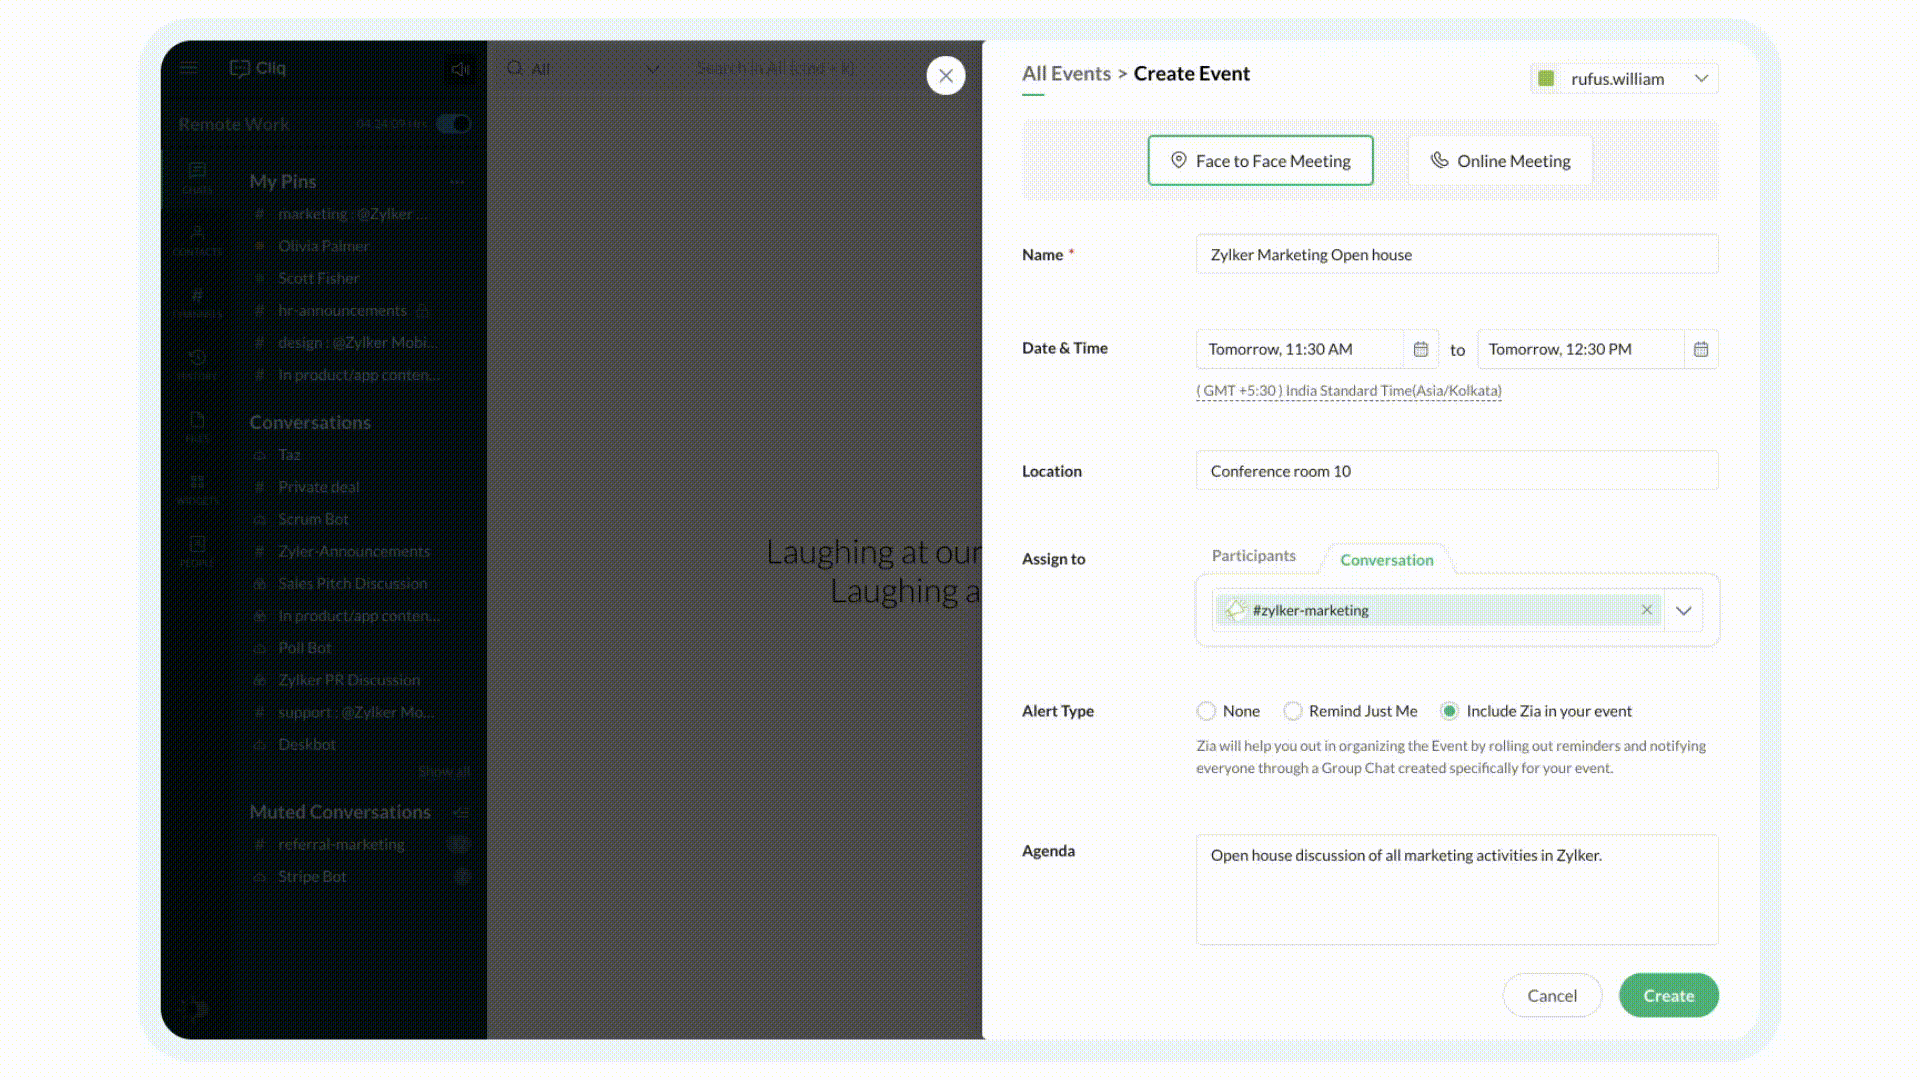Open the start date calendar picker icon
The width and height of the screenshot is (1920, 1080).
coord(1420,349)
